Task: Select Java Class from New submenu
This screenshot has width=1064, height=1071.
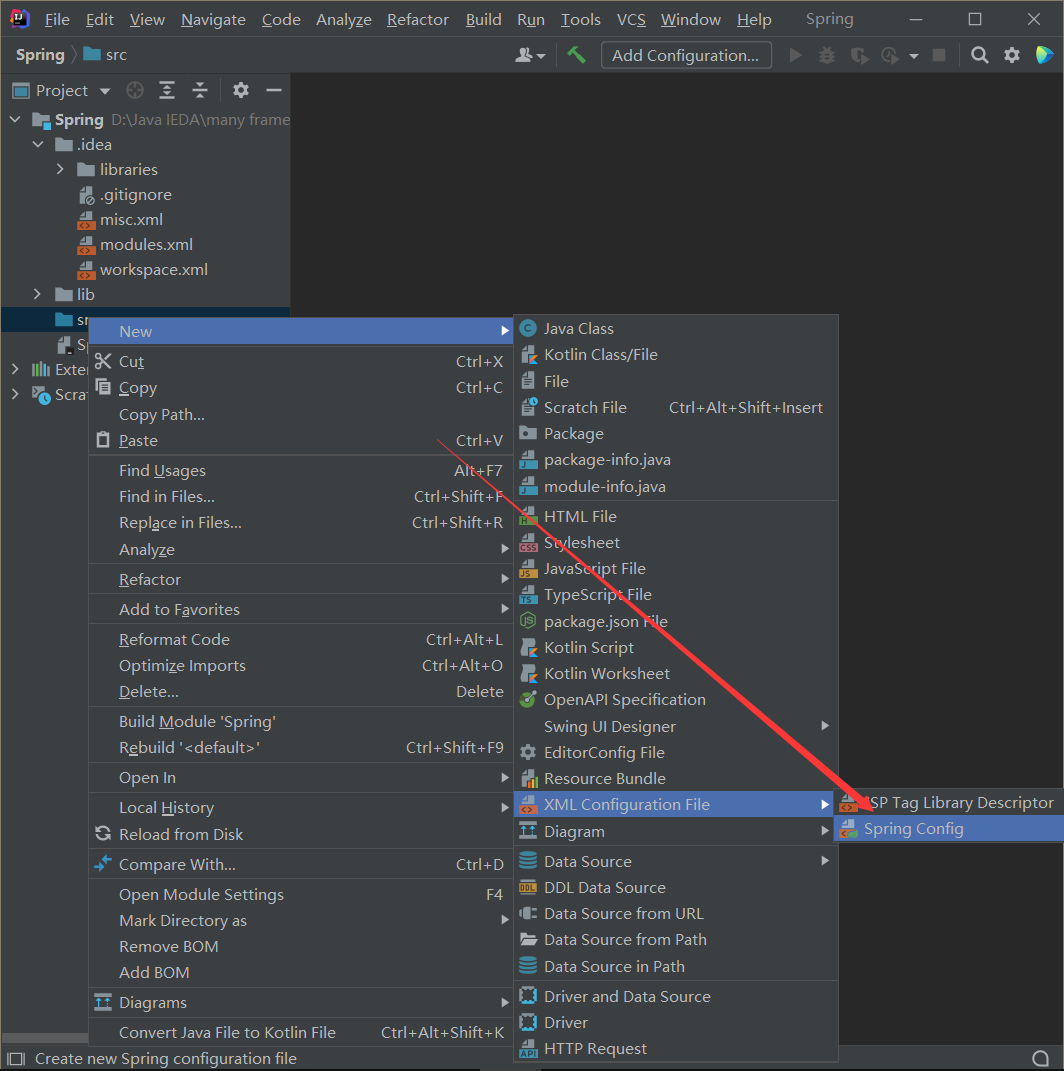Action: coord(675,329)
